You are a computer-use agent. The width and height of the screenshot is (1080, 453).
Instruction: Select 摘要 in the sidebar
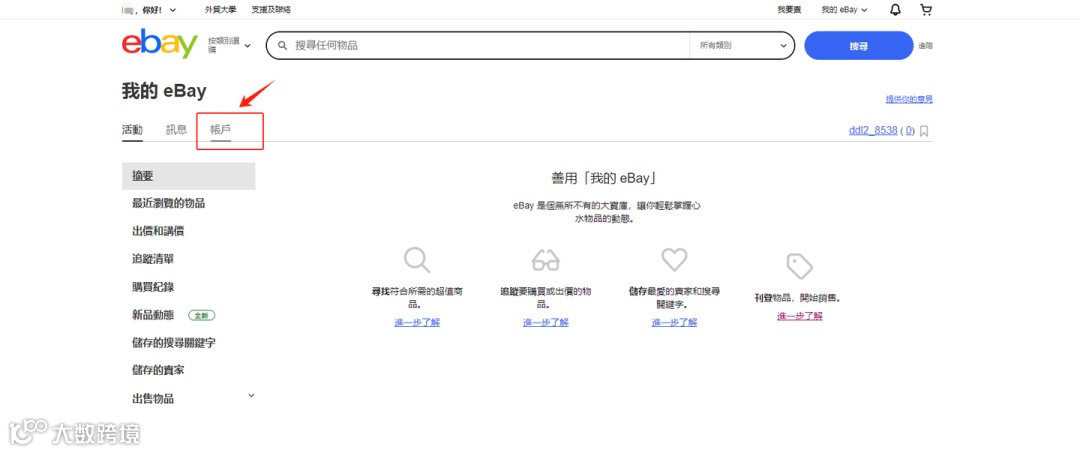click(x=189, y=176)
